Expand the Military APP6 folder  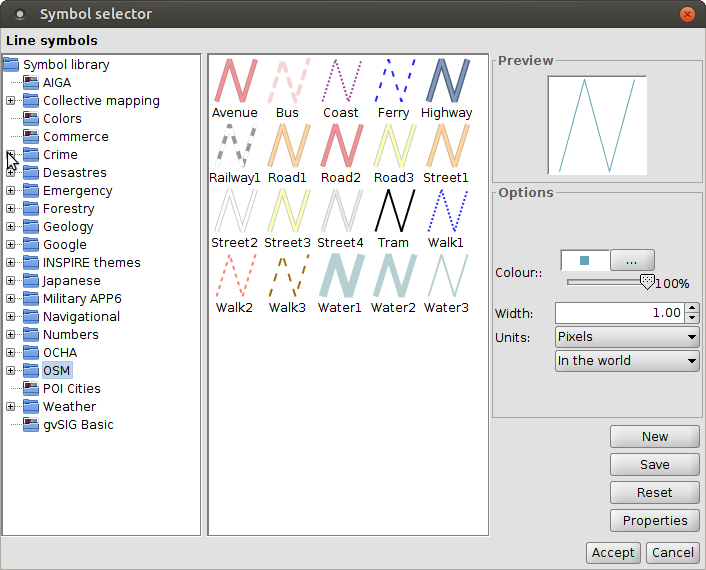11,299
